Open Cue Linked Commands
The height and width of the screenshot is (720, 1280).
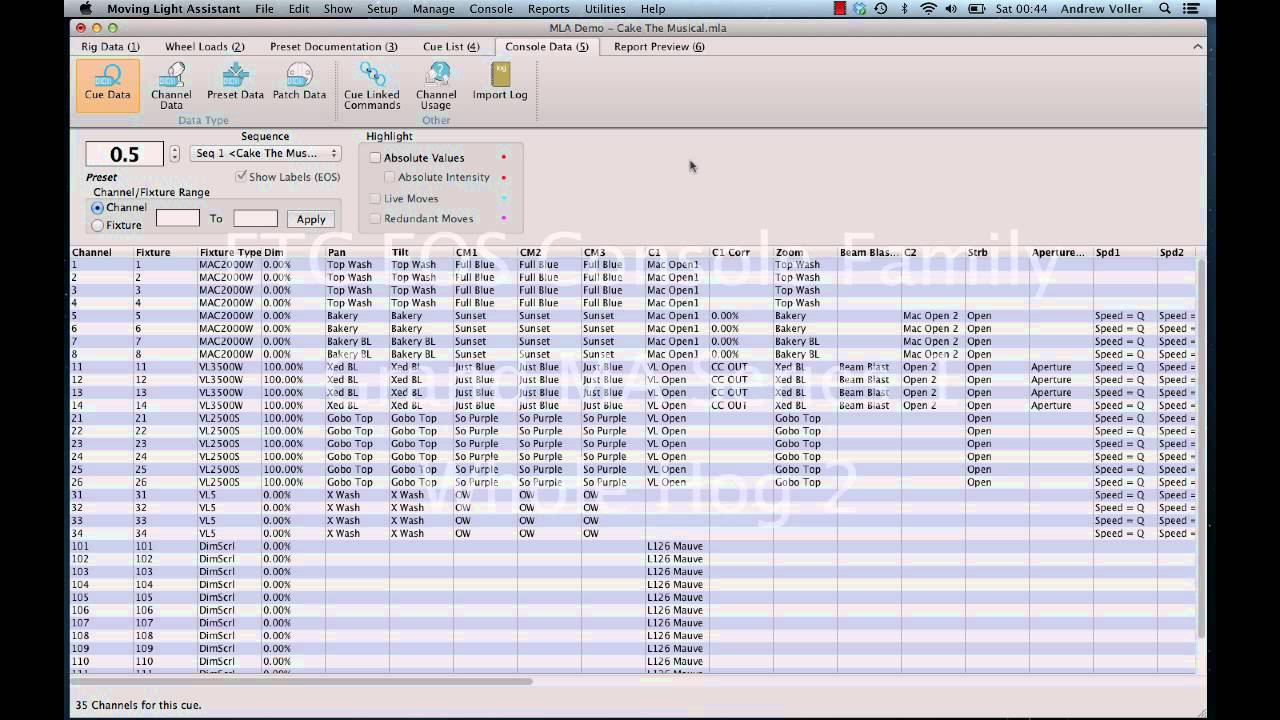[x=372, y=86]
